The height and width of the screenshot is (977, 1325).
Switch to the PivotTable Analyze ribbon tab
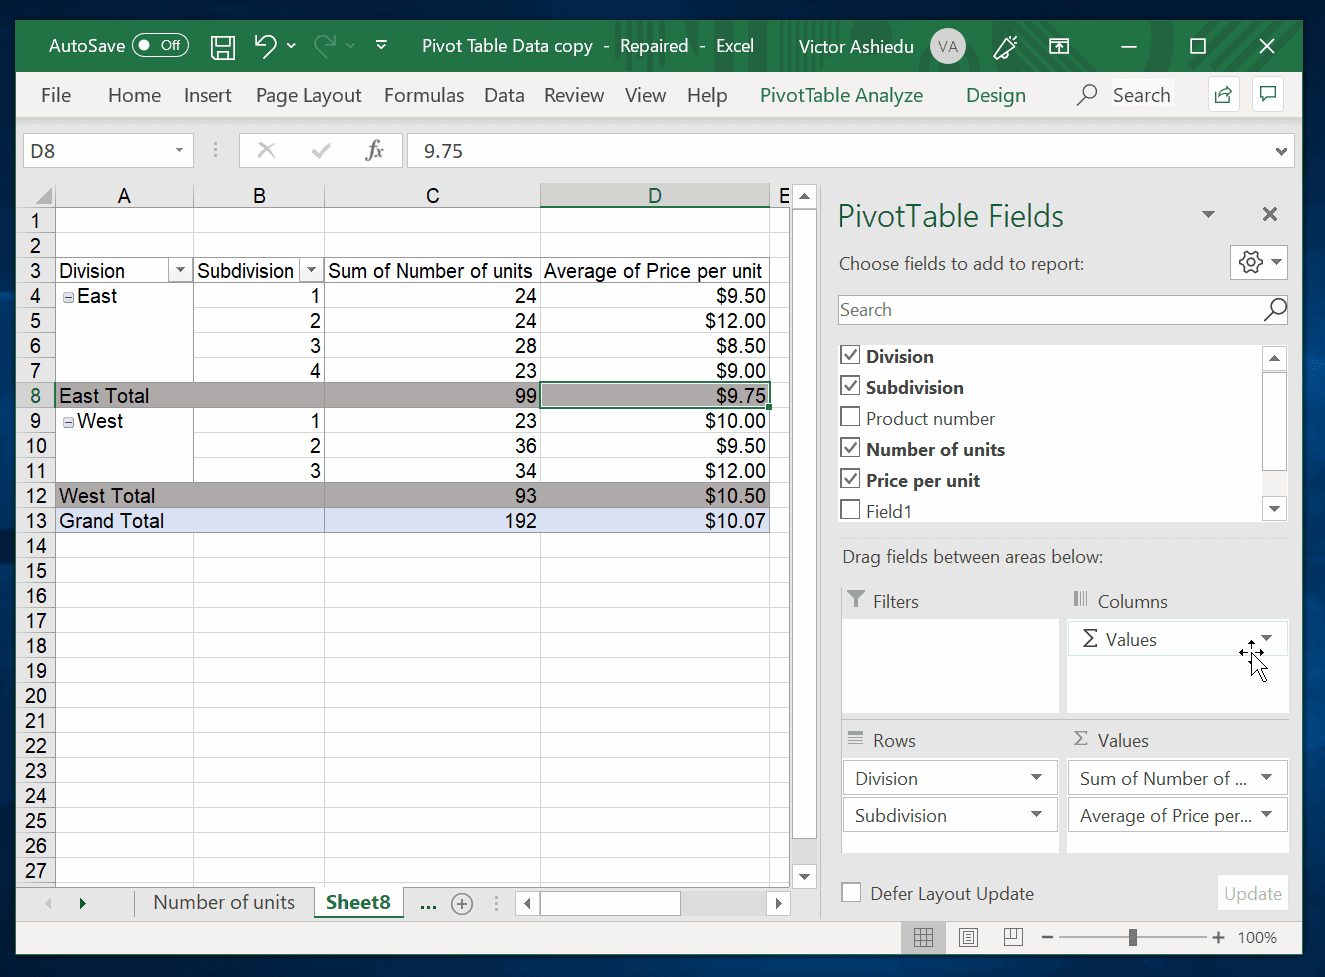coord(841,94)
